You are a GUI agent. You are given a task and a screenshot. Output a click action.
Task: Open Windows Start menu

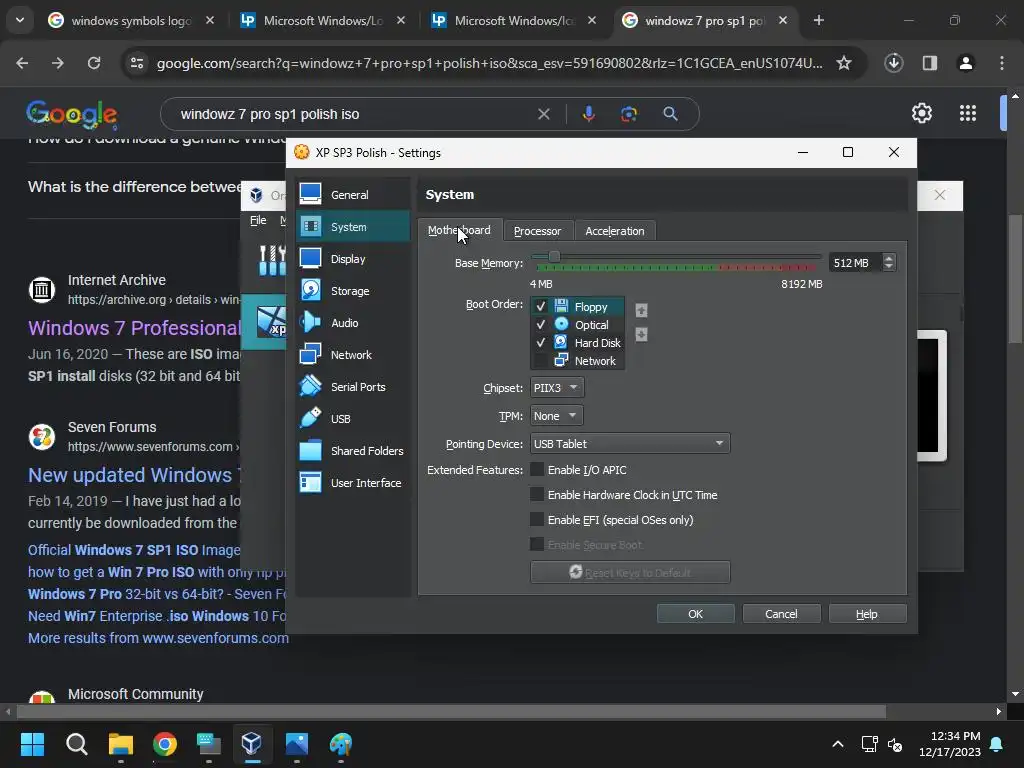pyautogui.click(x=32, y=743)
